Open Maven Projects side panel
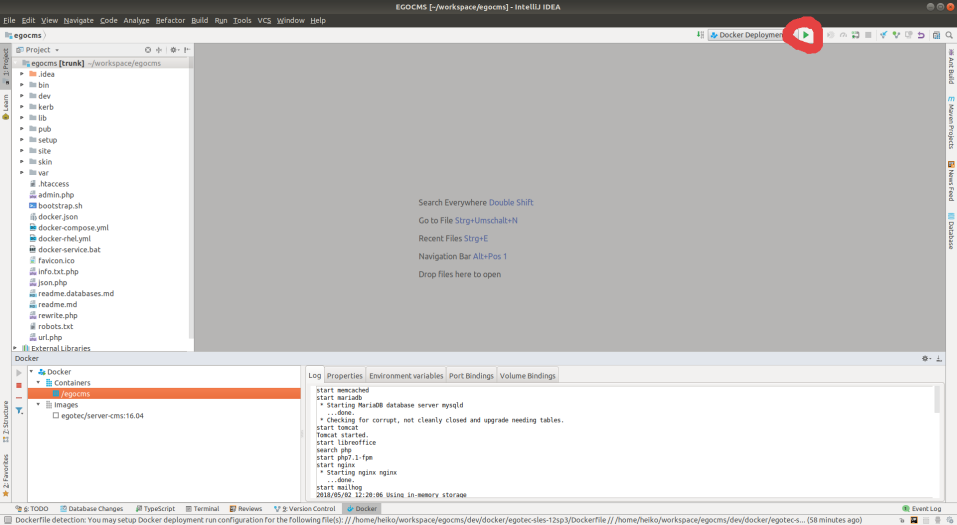 tap(951, 122)
